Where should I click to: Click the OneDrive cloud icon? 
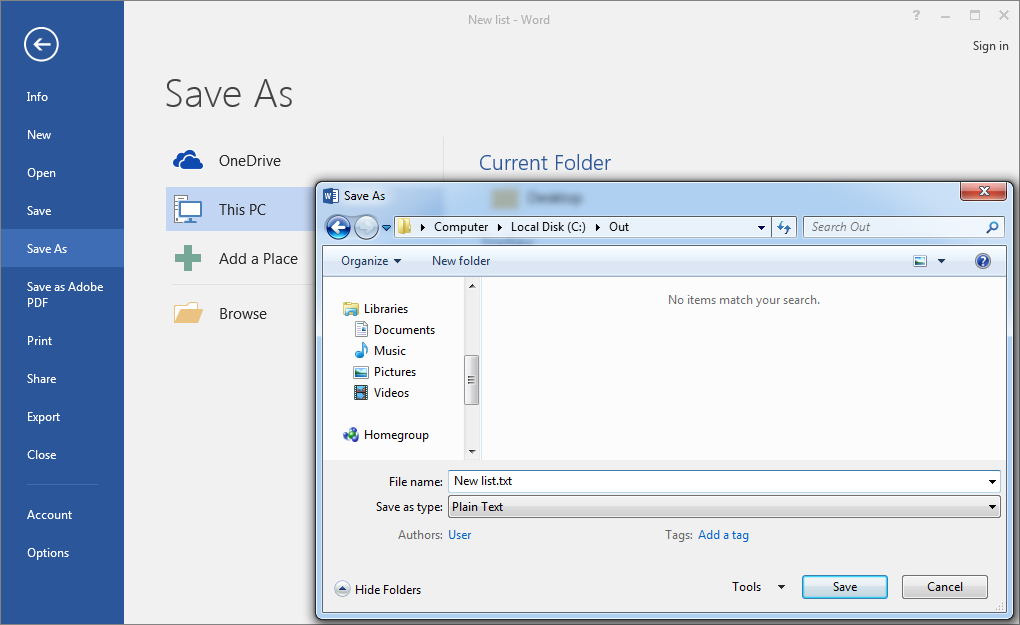(188, 160)
